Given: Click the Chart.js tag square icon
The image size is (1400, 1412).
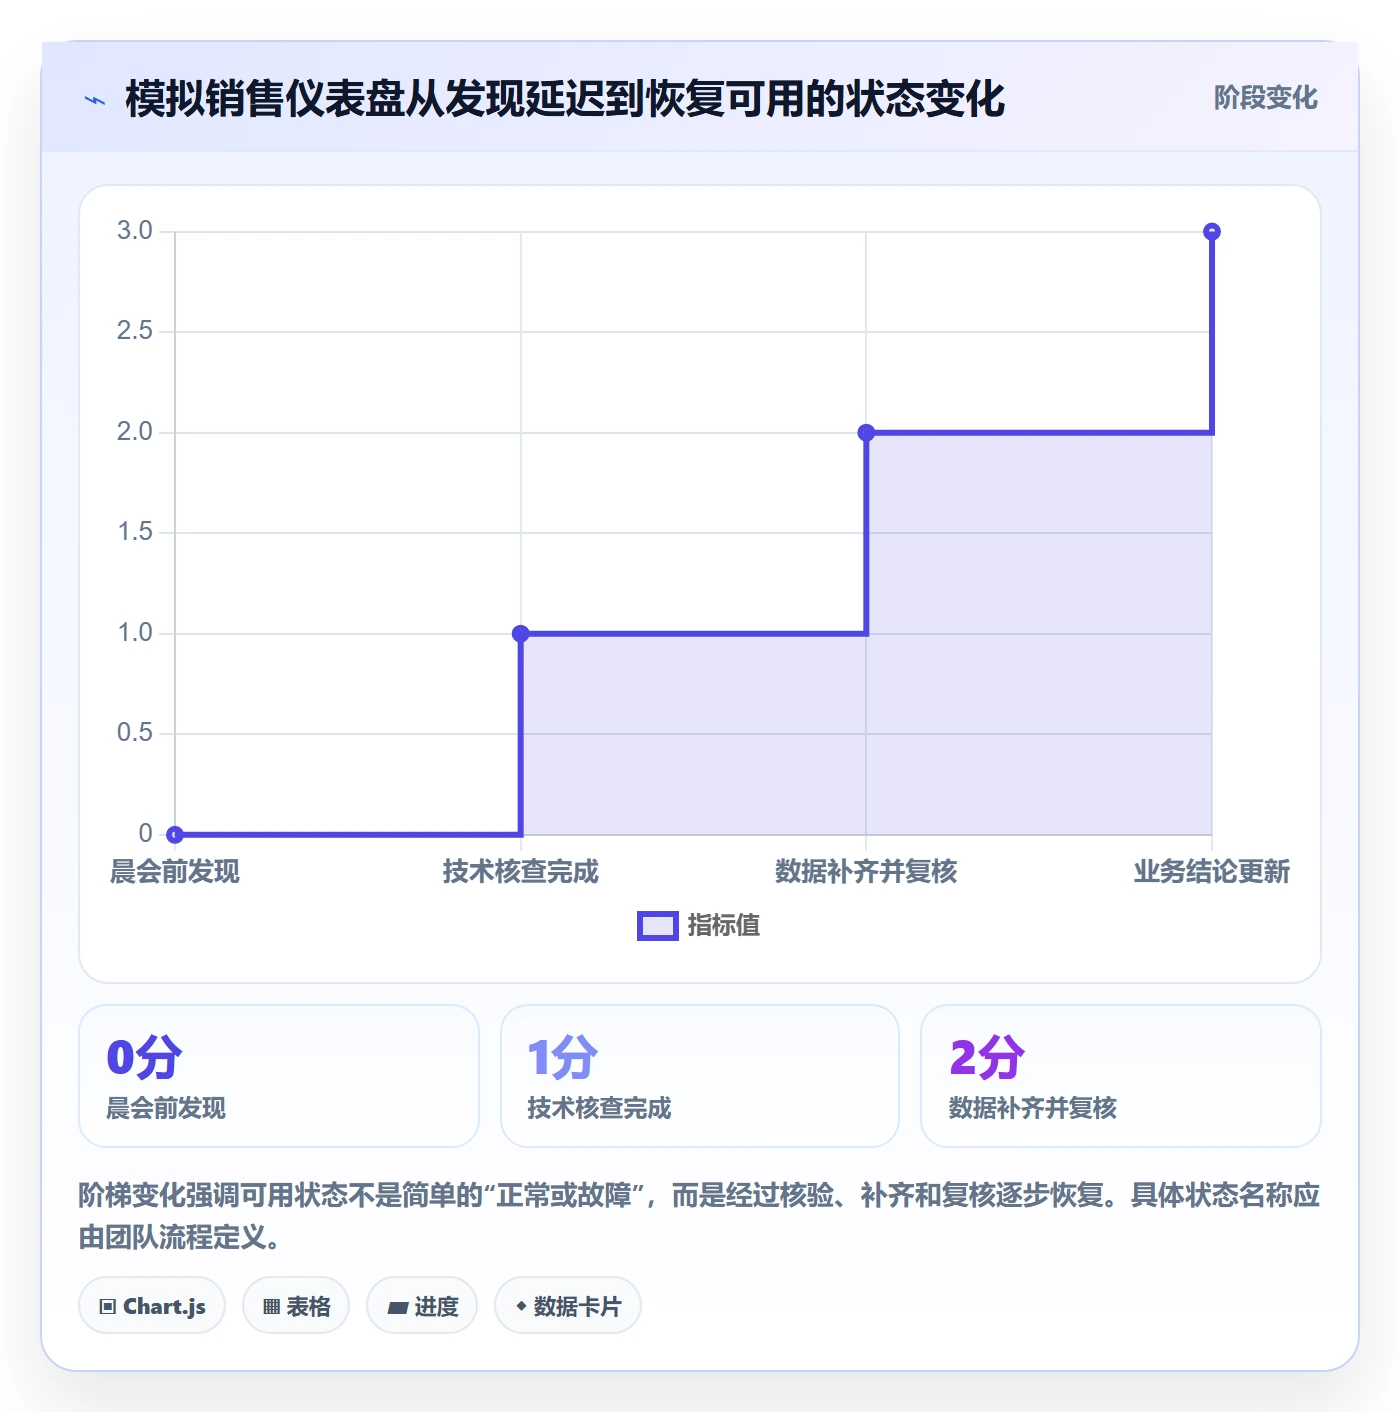Looking at the screenshot, I should pyautogui.click(x=108, y=1306).
